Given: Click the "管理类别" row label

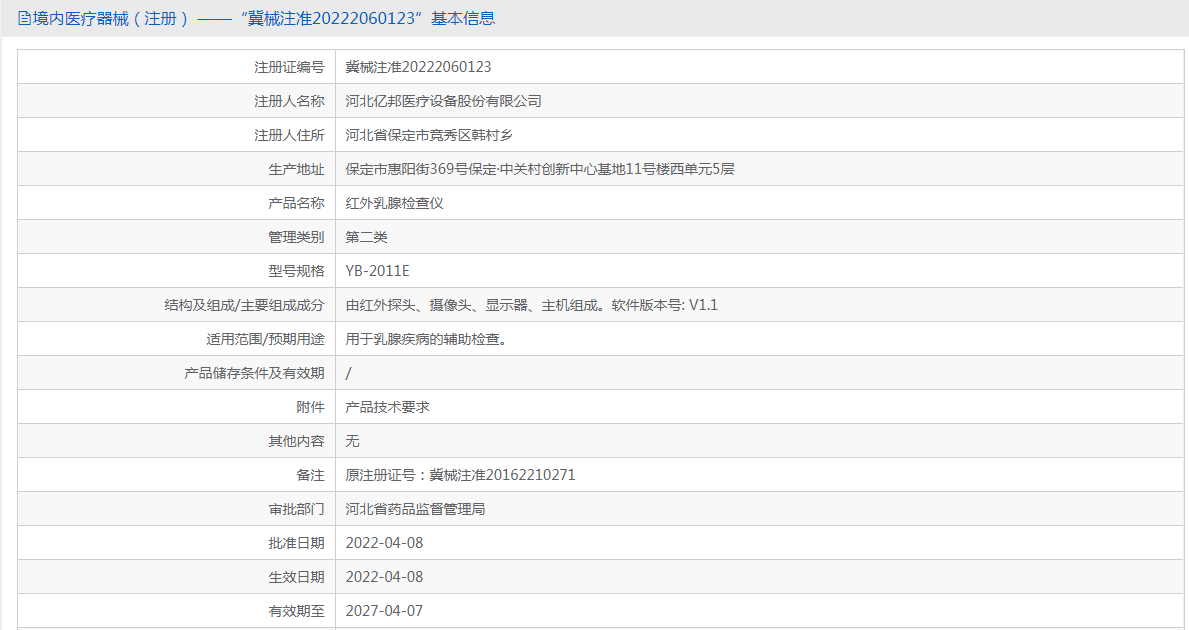Looking at the screenshot, I should point(296,237).
